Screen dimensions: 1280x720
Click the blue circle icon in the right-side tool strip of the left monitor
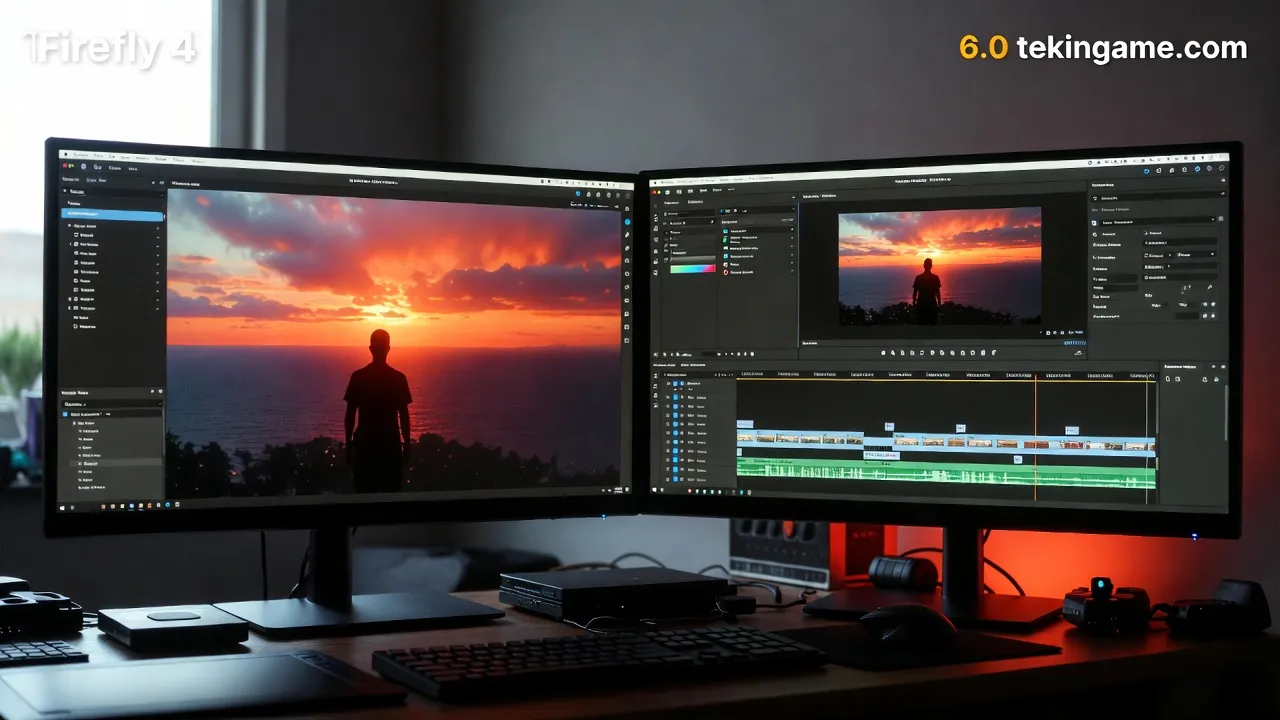pyautogui.click(x=627, y=222)
